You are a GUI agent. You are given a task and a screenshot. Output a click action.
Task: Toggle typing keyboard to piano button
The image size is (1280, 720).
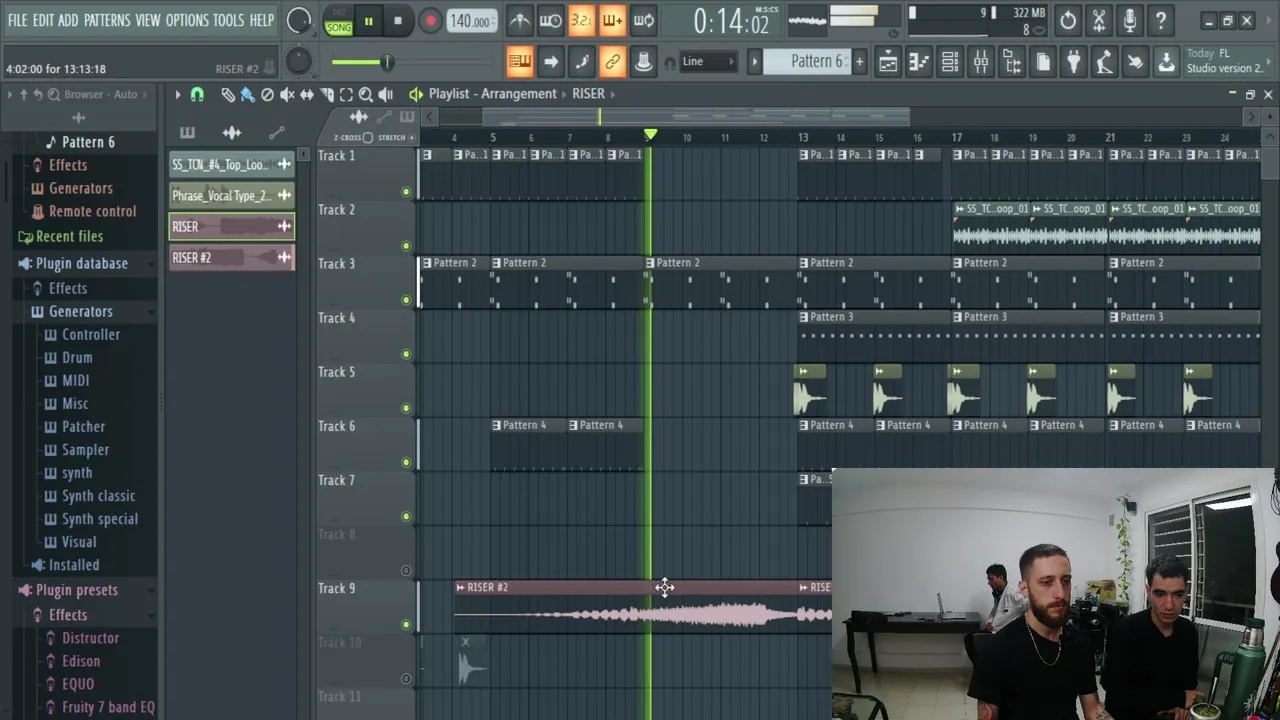tap(520, 62)
